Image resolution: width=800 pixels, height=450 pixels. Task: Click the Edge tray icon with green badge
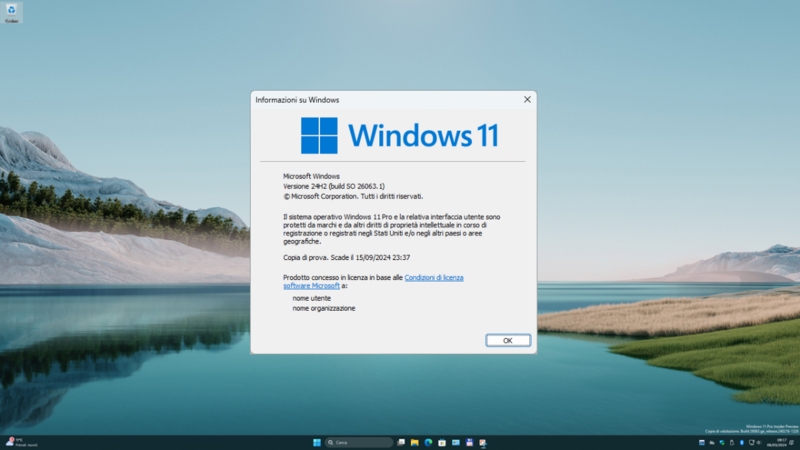point(722,442)
